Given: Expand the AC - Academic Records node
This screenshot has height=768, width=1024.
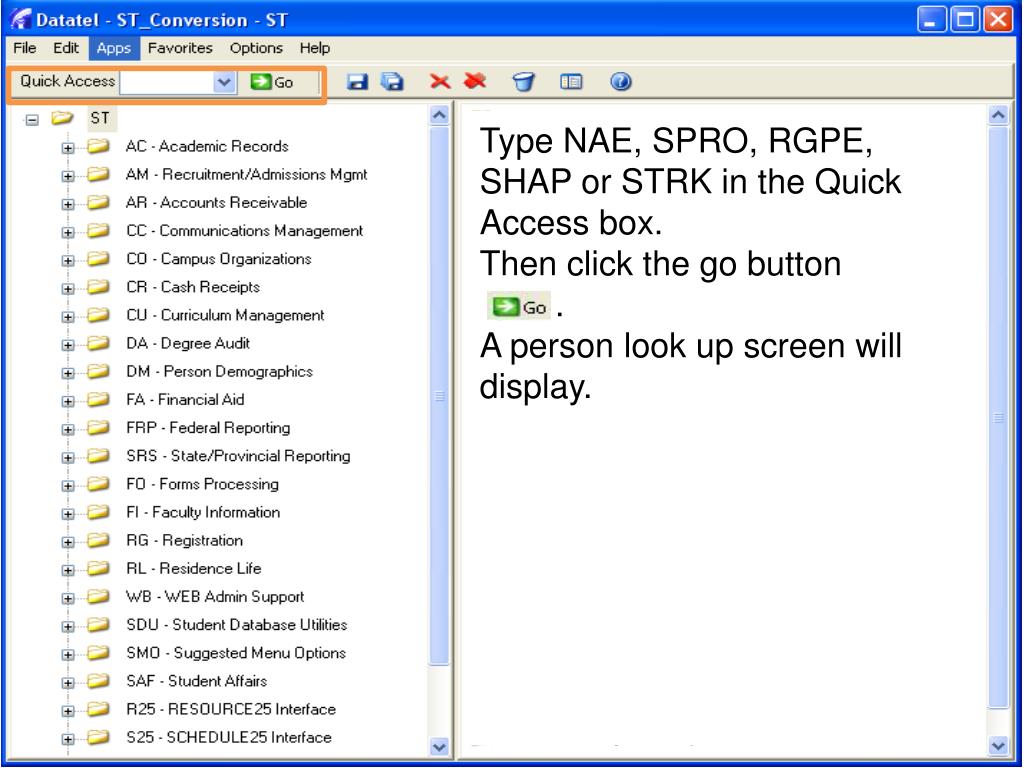Looking at the screenshot, I should [x=68, y=148].
